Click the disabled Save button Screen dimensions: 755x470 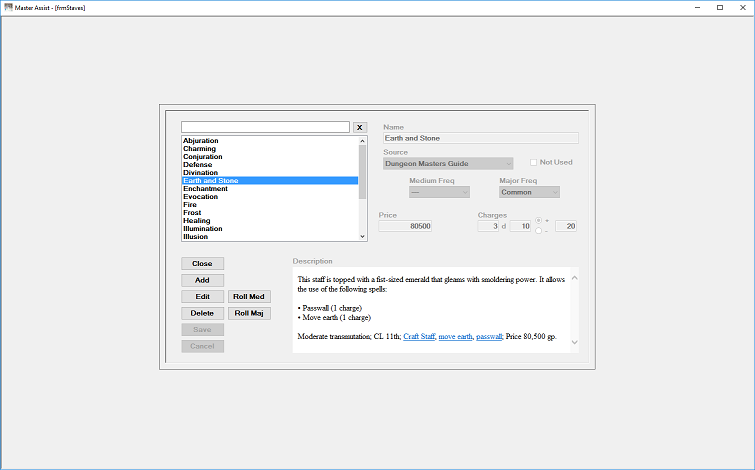(x=202, y=330)
